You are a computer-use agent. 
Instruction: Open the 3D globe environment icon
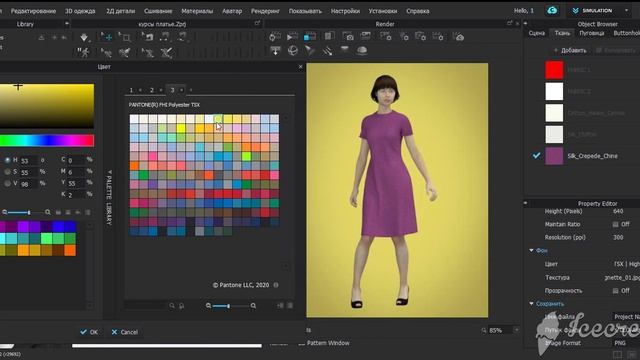pyautogui.click(x=293, y=51)
